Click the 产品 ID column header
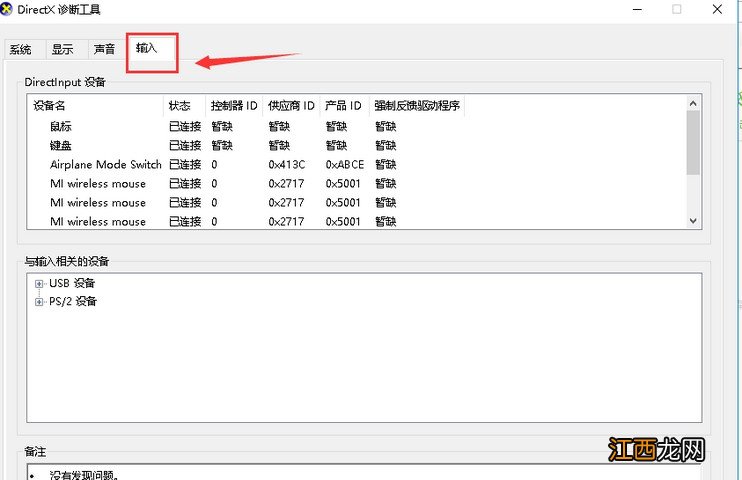The image size is (742, 480). click(344, 106)
